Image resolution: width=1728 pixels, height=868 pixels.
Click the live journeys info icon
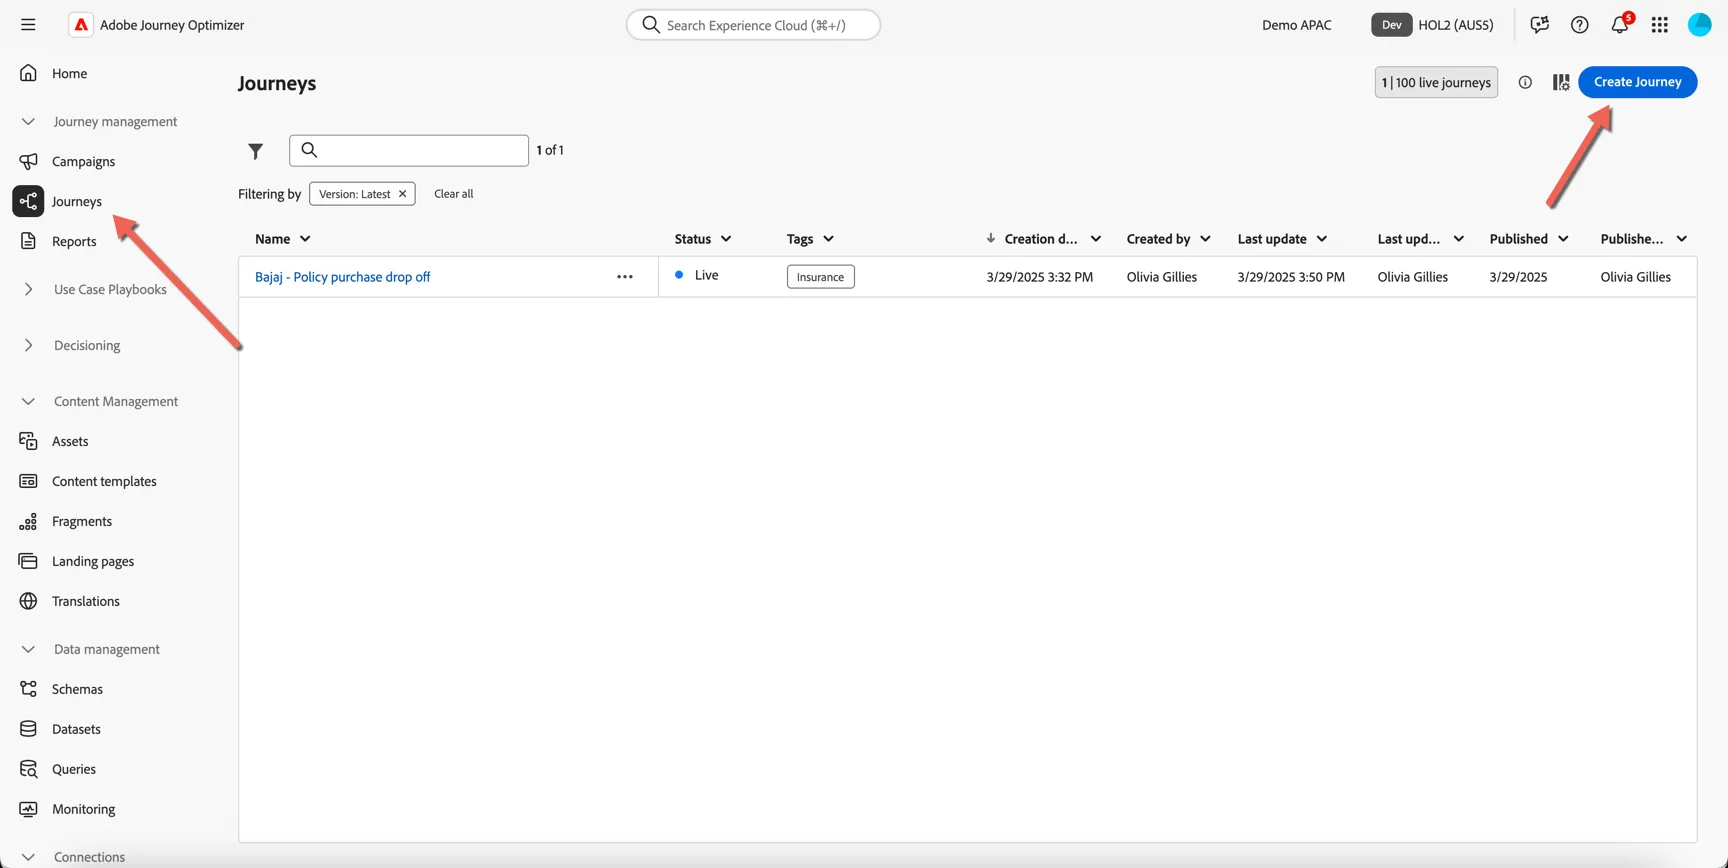(x=1525, y=82)
